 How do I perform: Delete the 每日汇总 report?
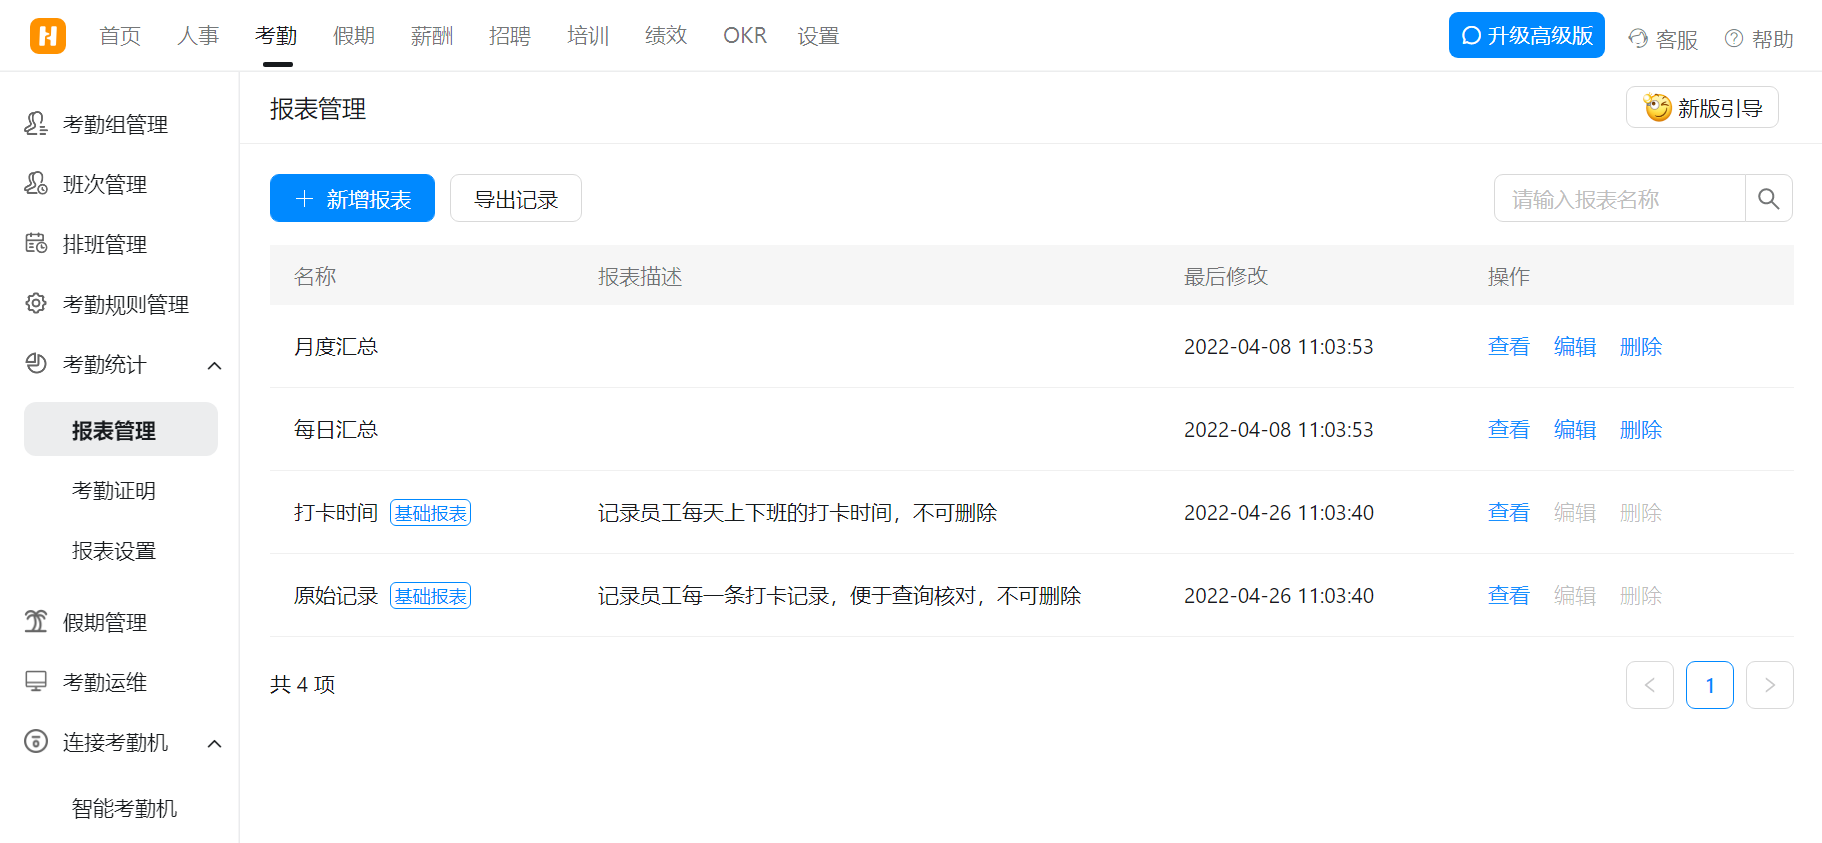pos(1640,430)
